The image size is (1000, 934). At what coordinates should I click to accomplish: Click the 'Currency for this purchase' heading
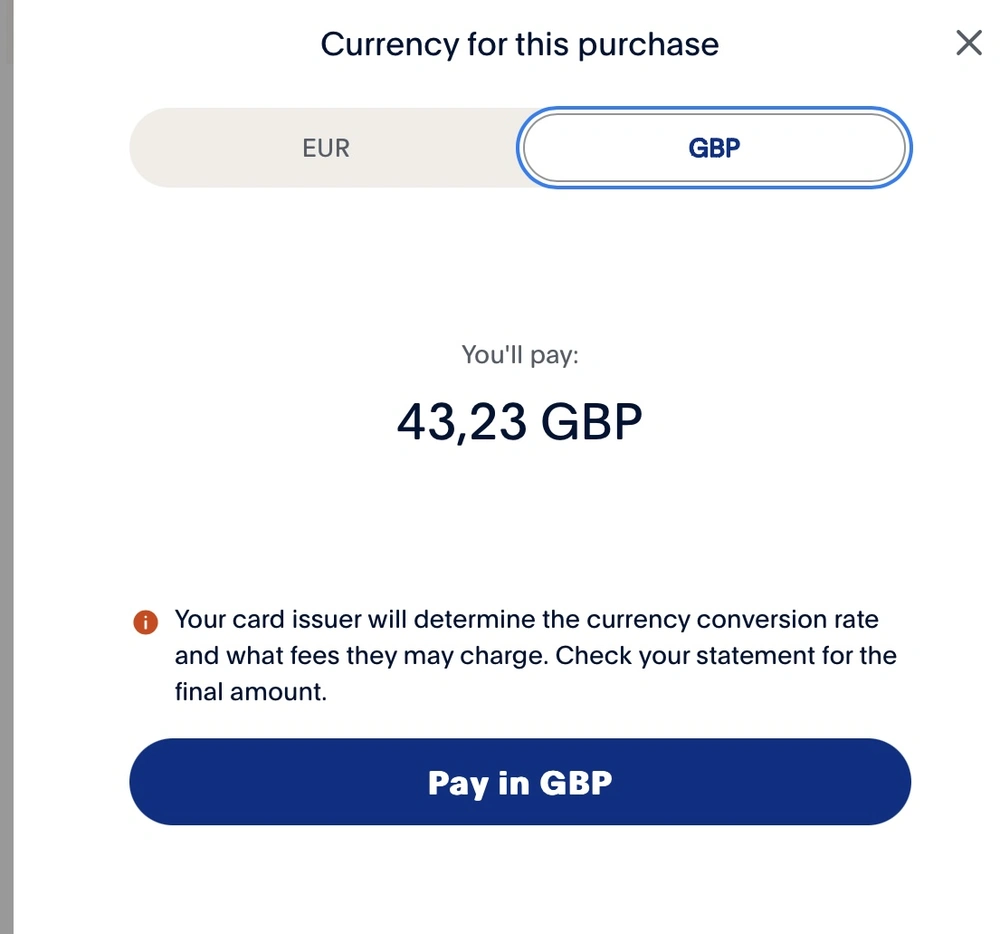pos(519,45)
